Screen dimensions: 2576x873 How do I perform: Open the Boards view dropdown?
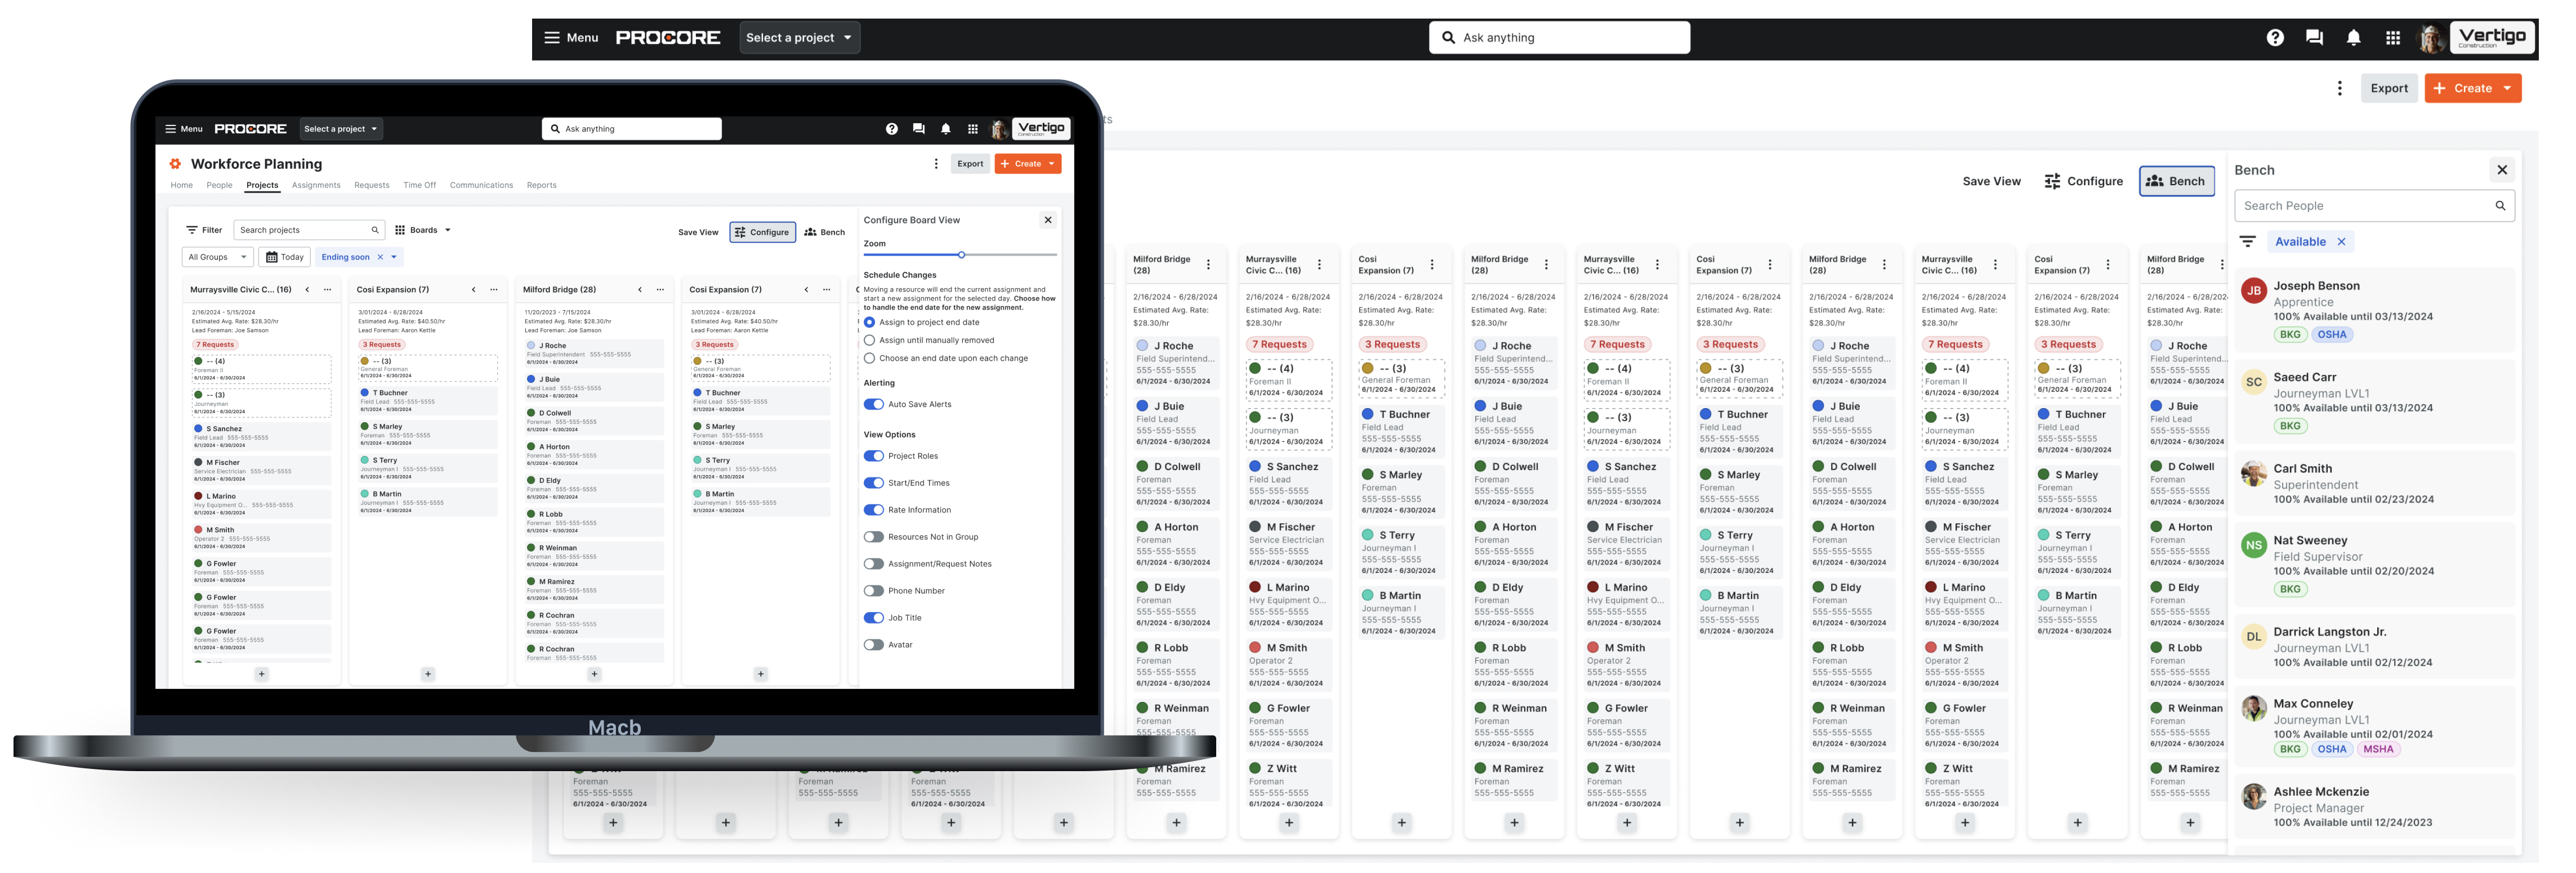[x=423, y=230]
